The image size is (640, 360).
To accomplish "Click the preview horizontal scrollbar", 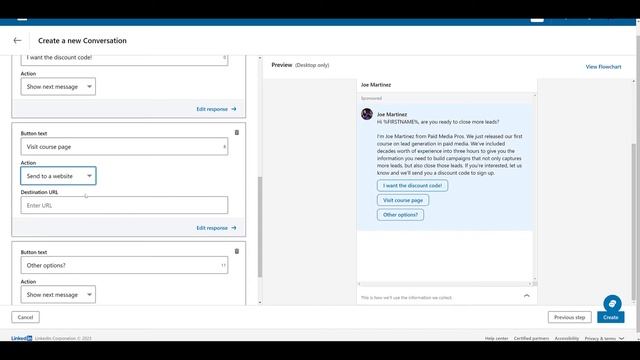I will tap(444, 284).
